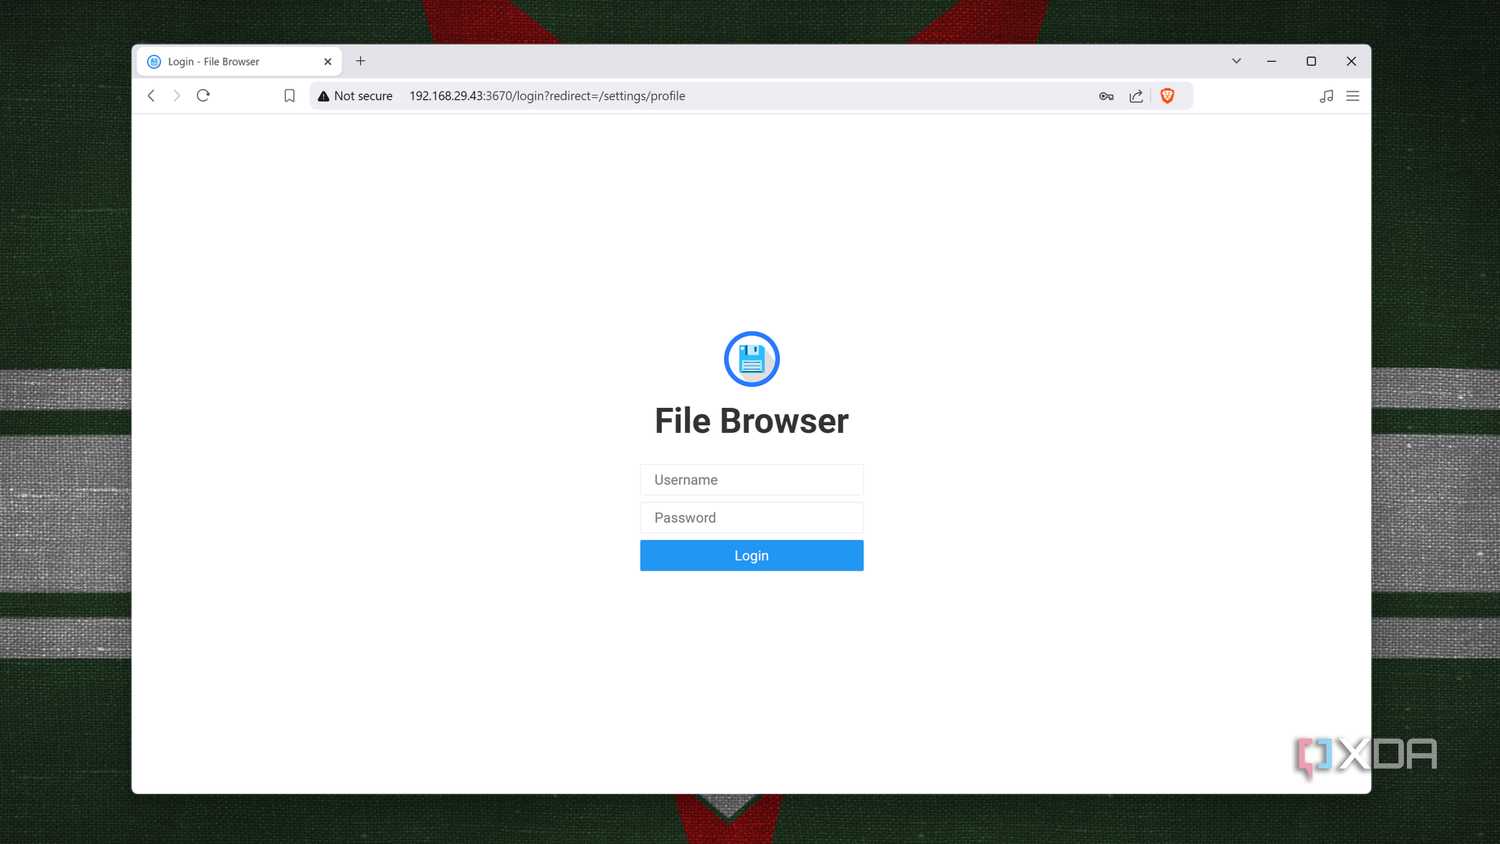The image size is (1500, 844).
Task: Open the browser hamburger menu
Action: pos(1353,96)
